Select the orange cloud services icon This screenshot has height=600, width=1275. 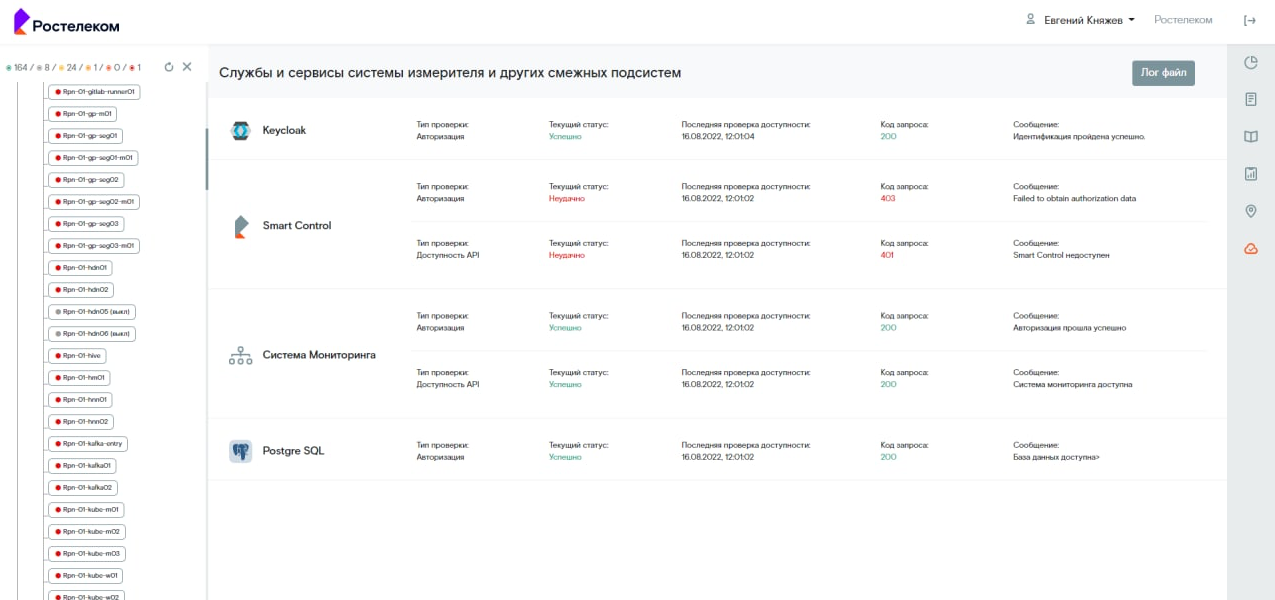coord(1250,248)
